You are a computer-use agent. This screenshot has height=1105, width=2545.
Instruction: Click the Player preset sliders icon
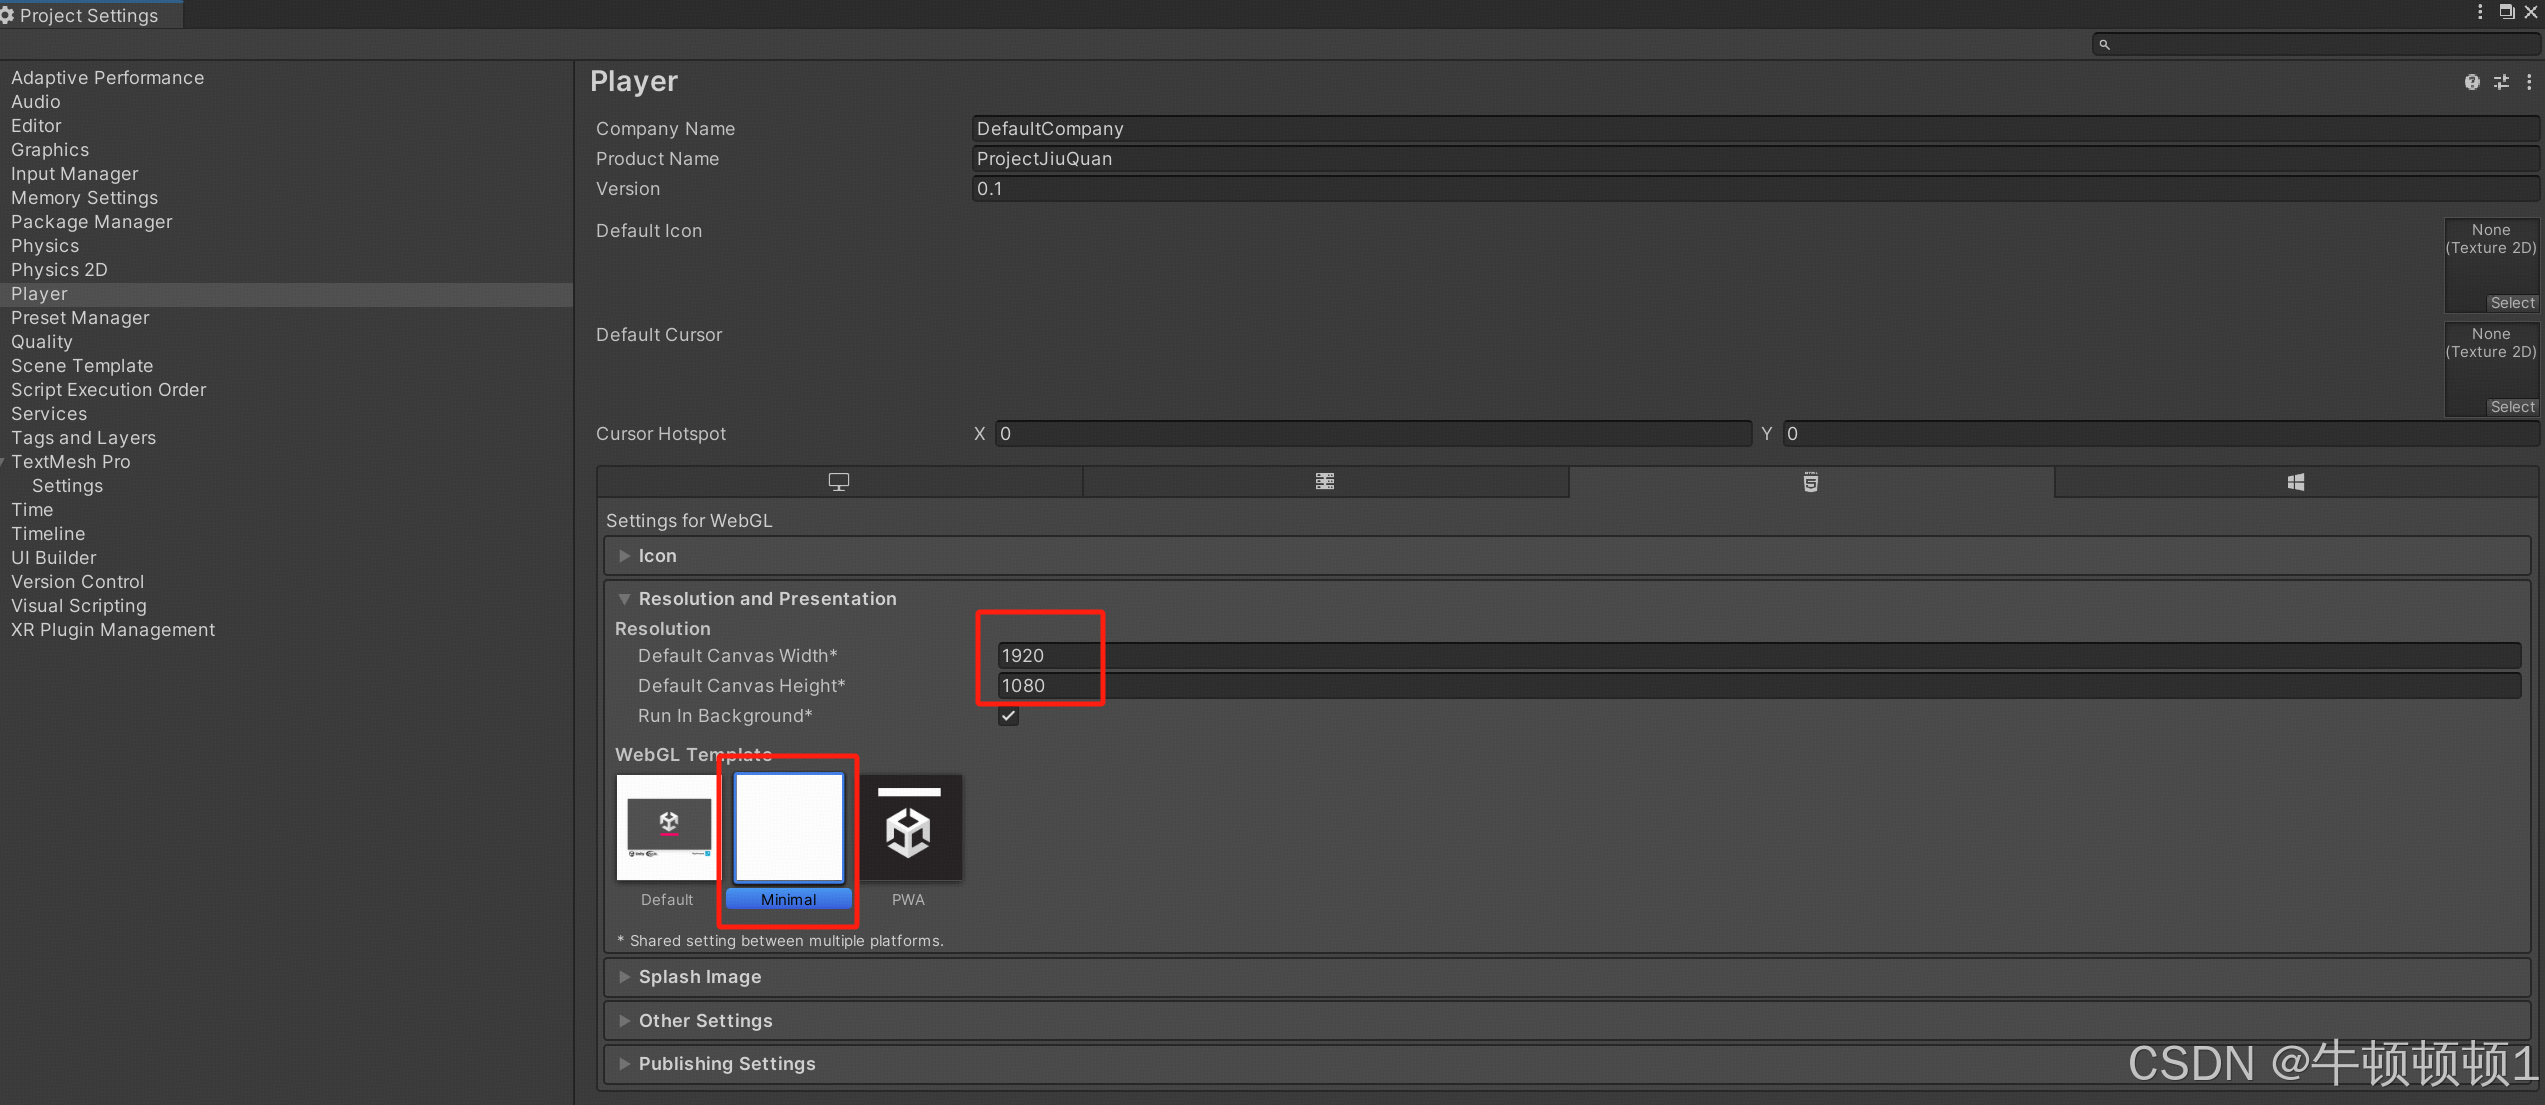(x=2501, y=82)
